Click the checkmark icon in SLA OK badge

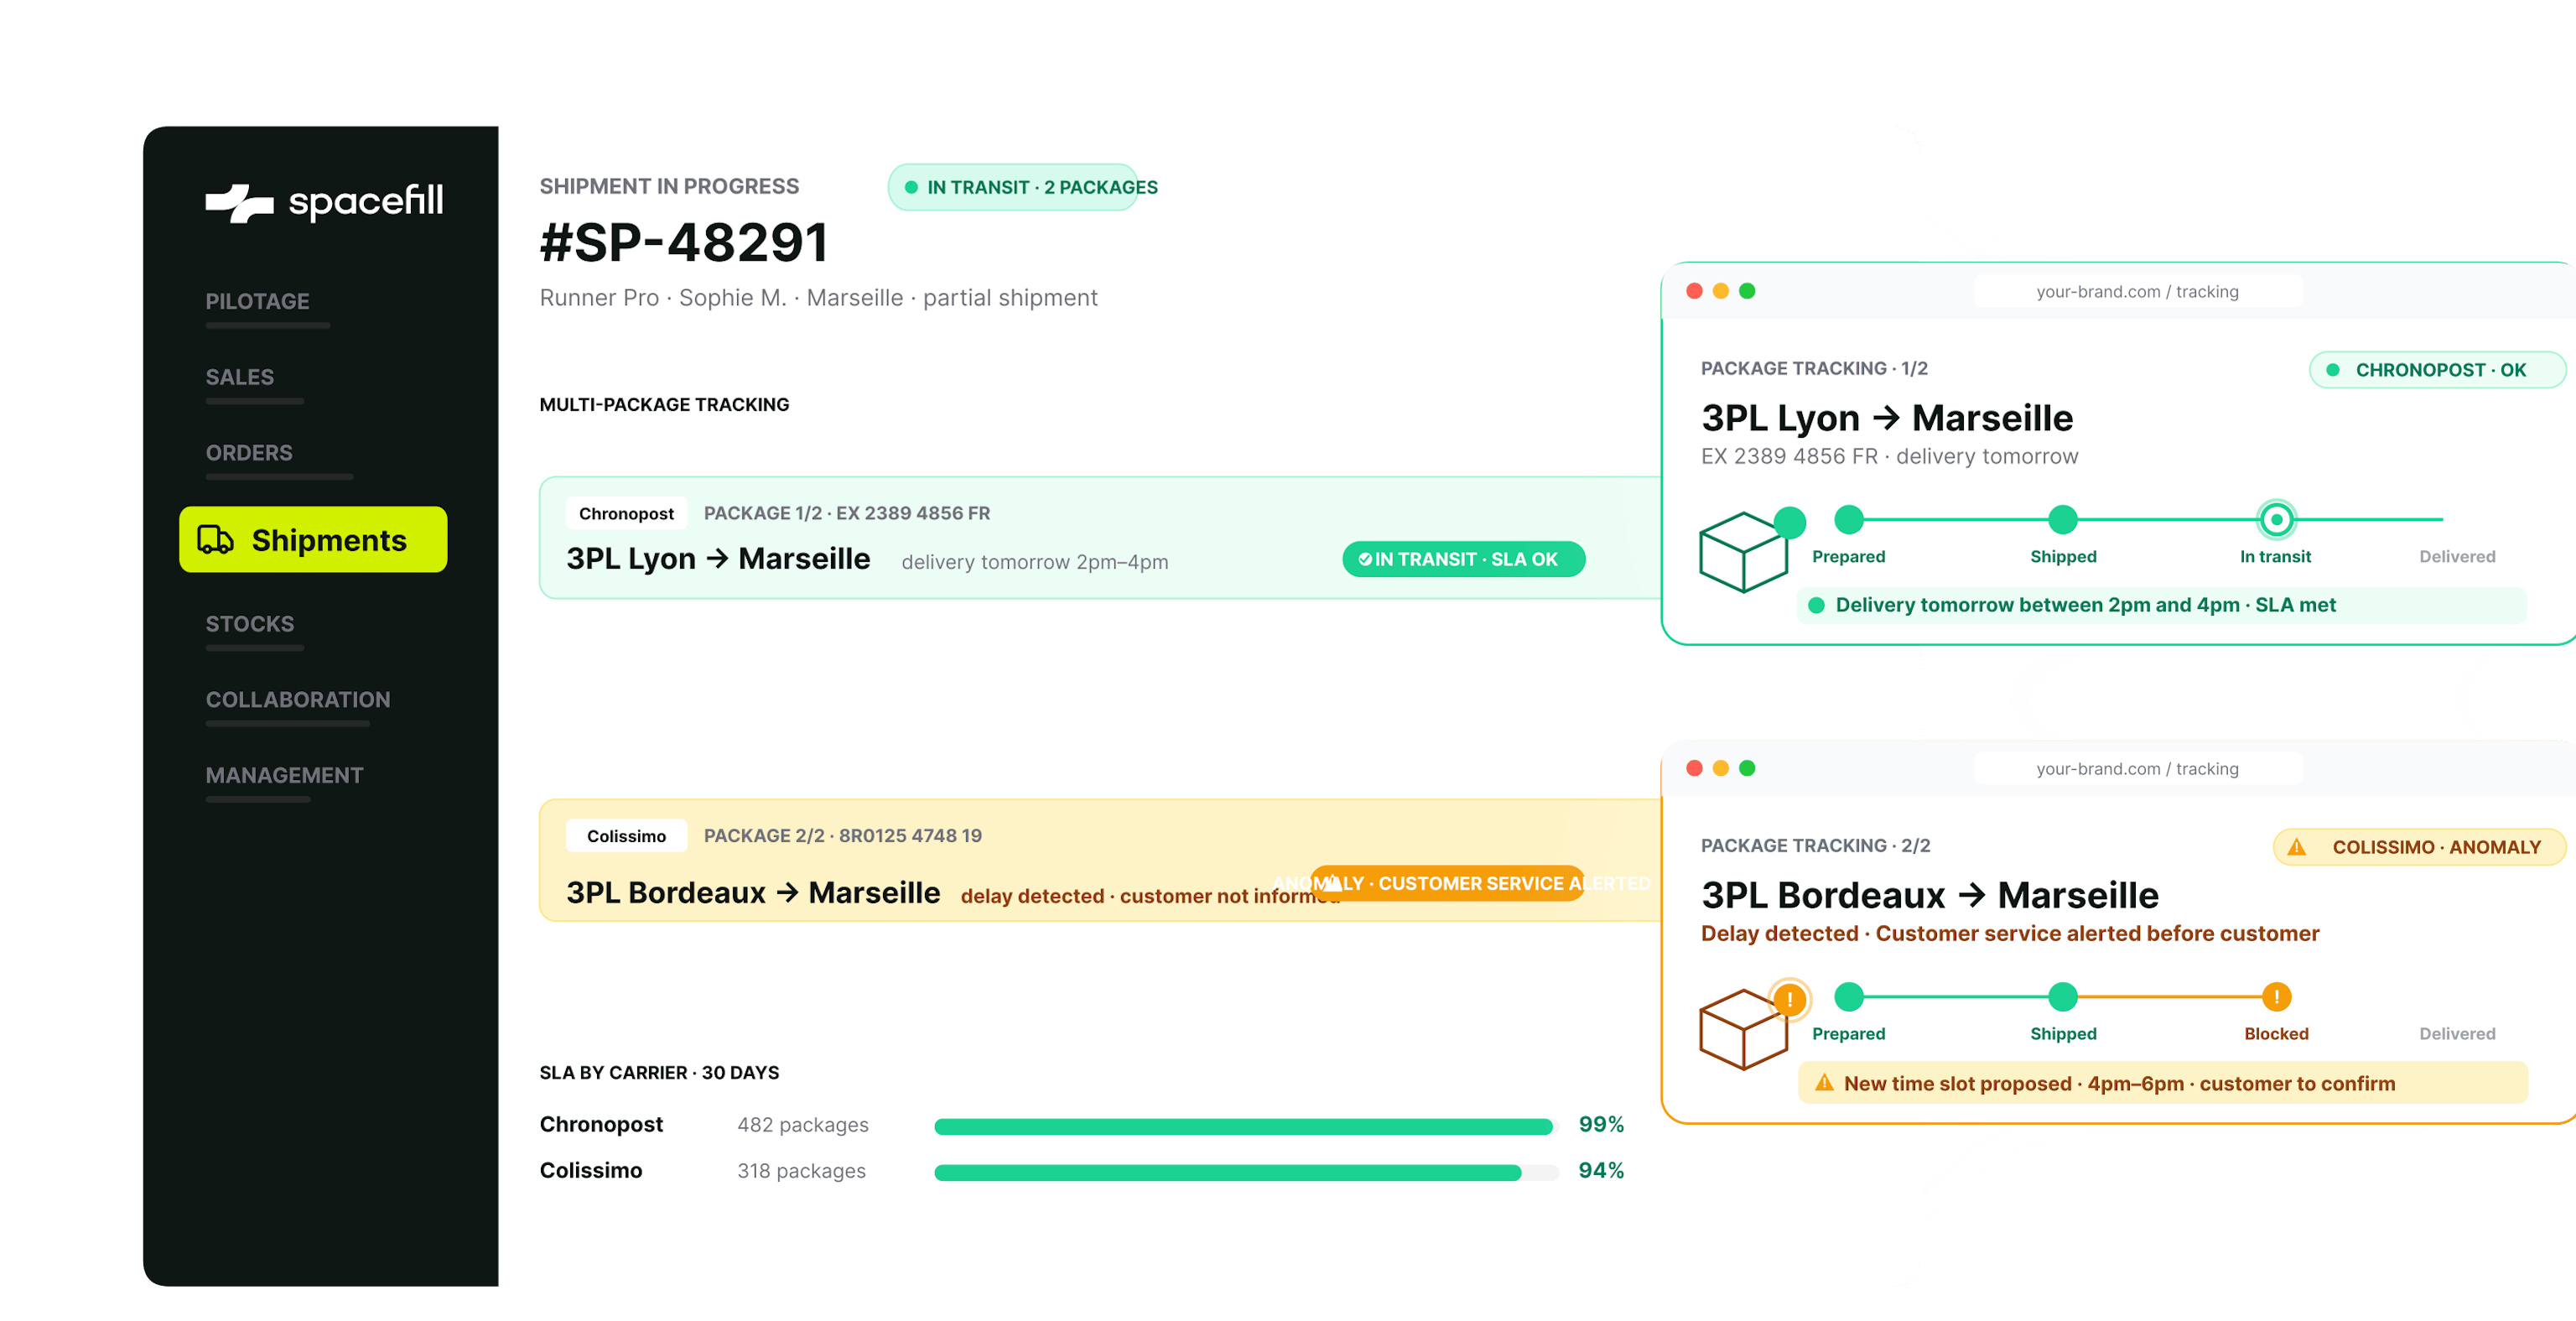[x=1365, y=559]
